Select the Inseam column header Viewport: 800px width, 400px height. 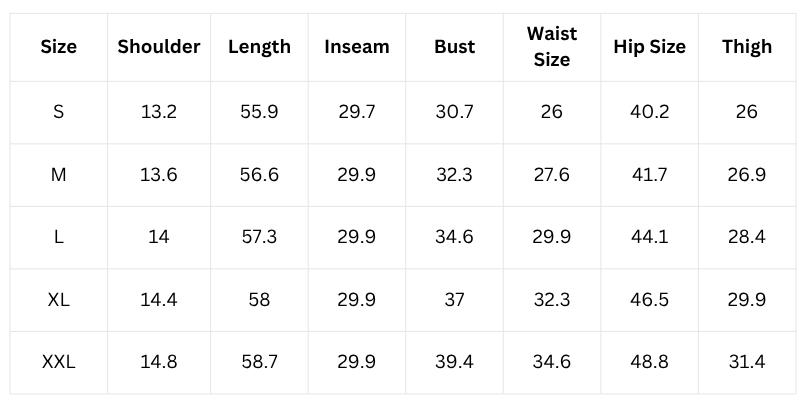point(357,47)
